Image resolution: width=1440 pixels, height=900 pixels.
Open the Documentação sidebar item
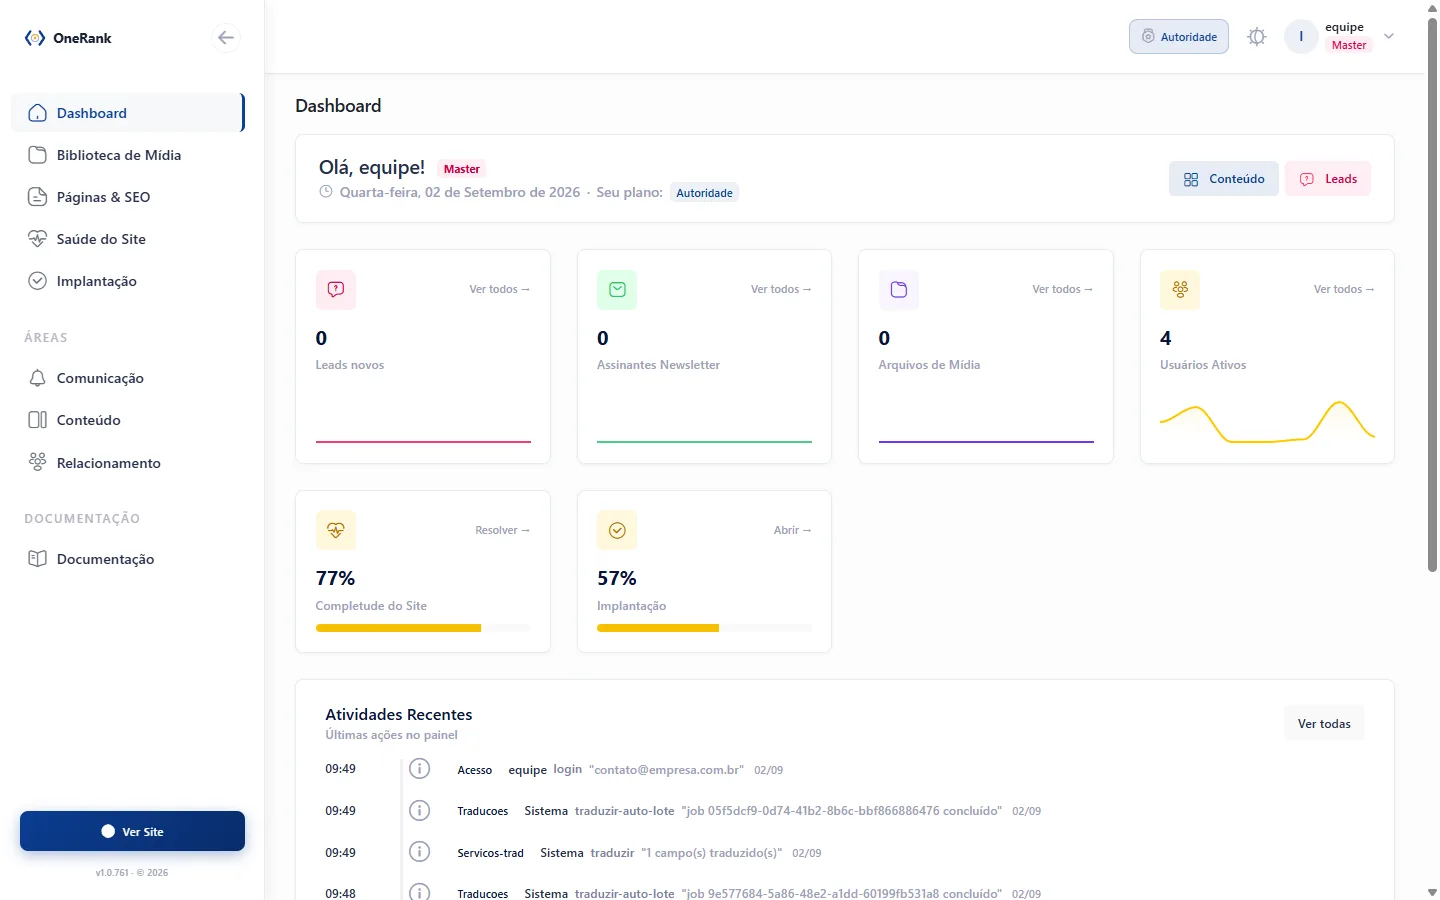(x=128, y=559)
